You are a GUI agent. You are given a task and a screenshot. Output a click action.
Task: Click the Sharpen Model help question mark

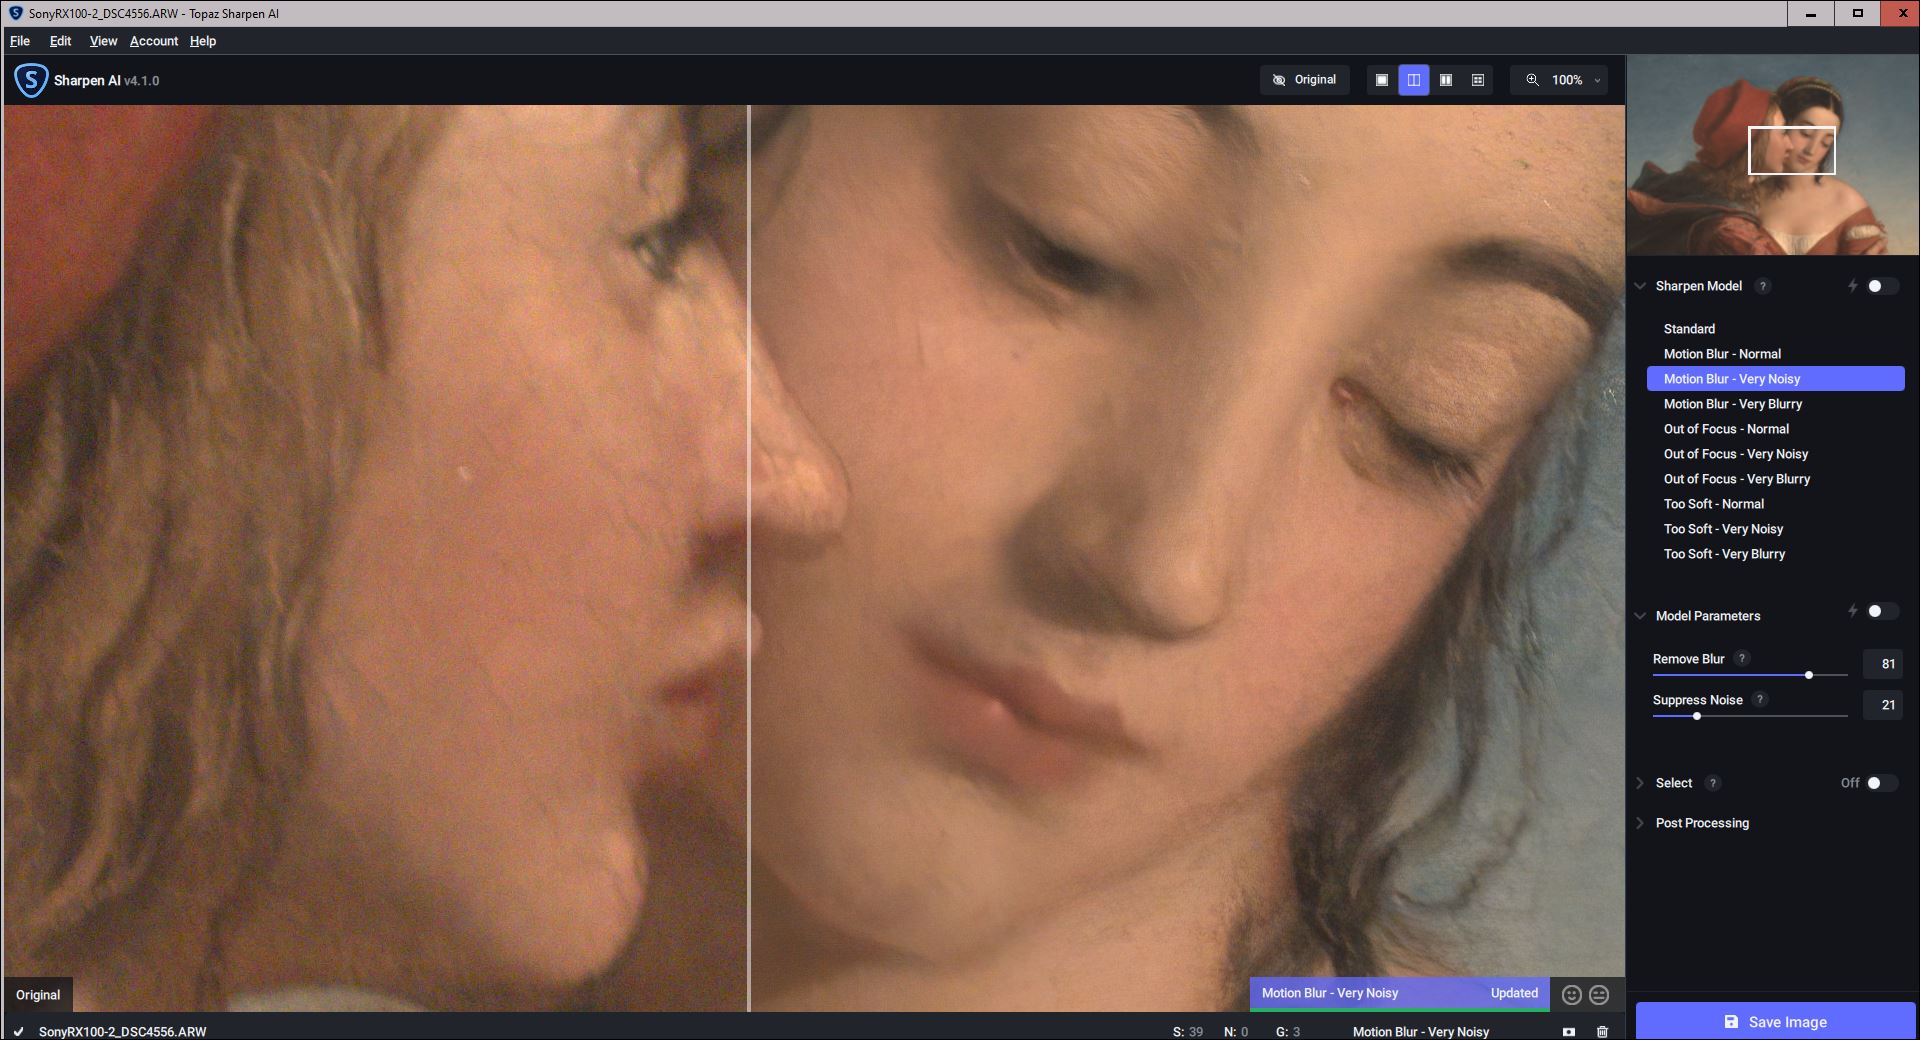(1763, 286)
